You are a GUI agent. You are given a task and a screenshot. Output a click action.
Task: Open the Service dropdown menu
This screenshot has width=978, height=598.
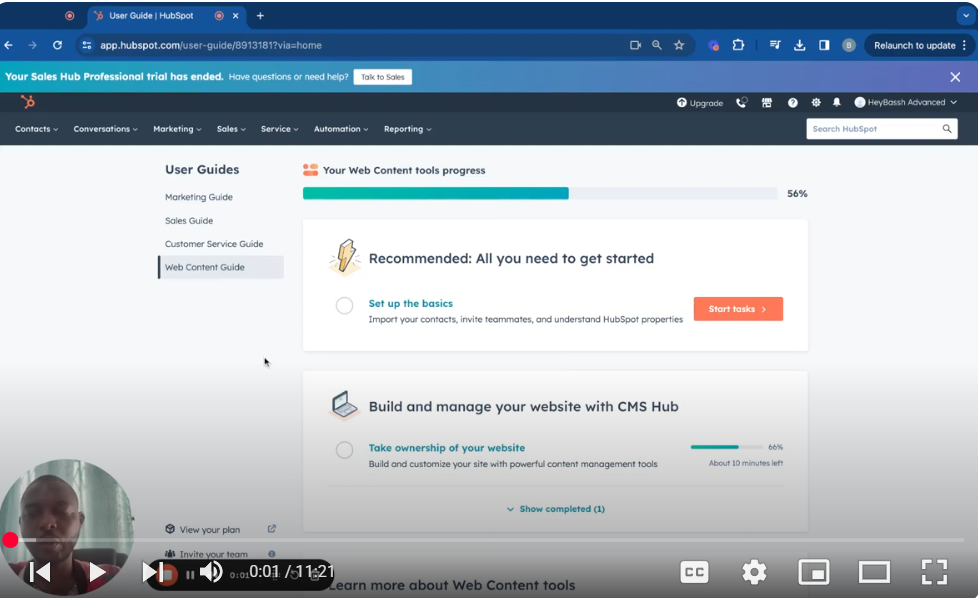click(279, 129)
